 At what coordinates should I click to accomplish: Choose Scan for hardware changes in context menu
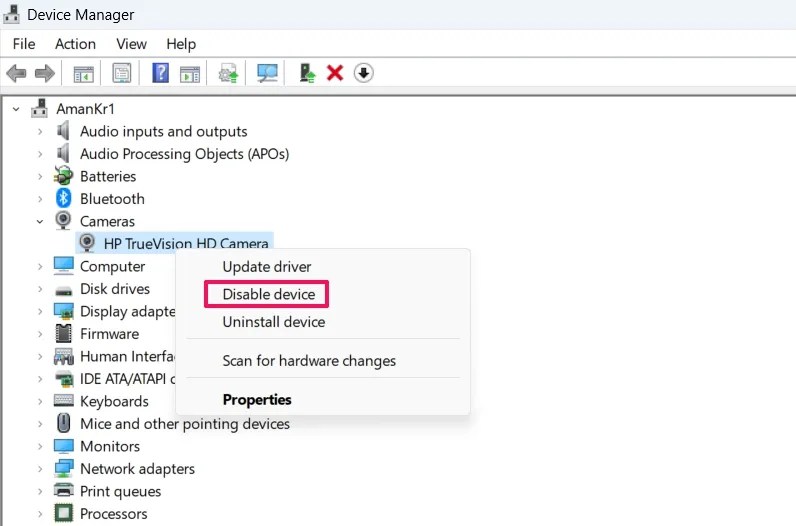tap(309, 360)
